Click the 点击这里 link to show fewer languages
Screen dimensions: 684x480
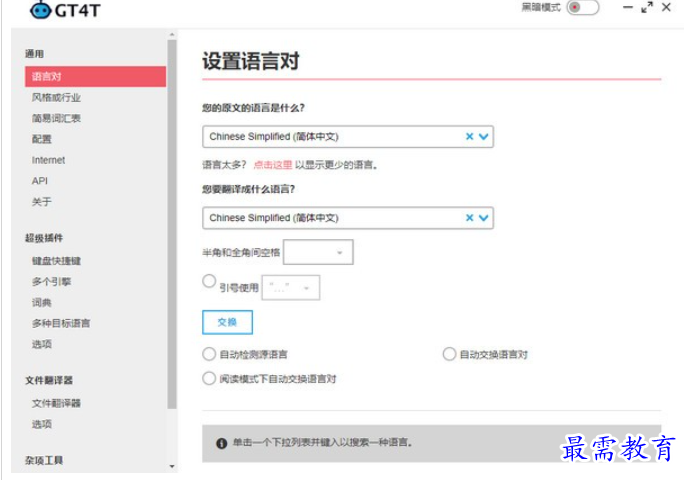(x=273, y=165)
